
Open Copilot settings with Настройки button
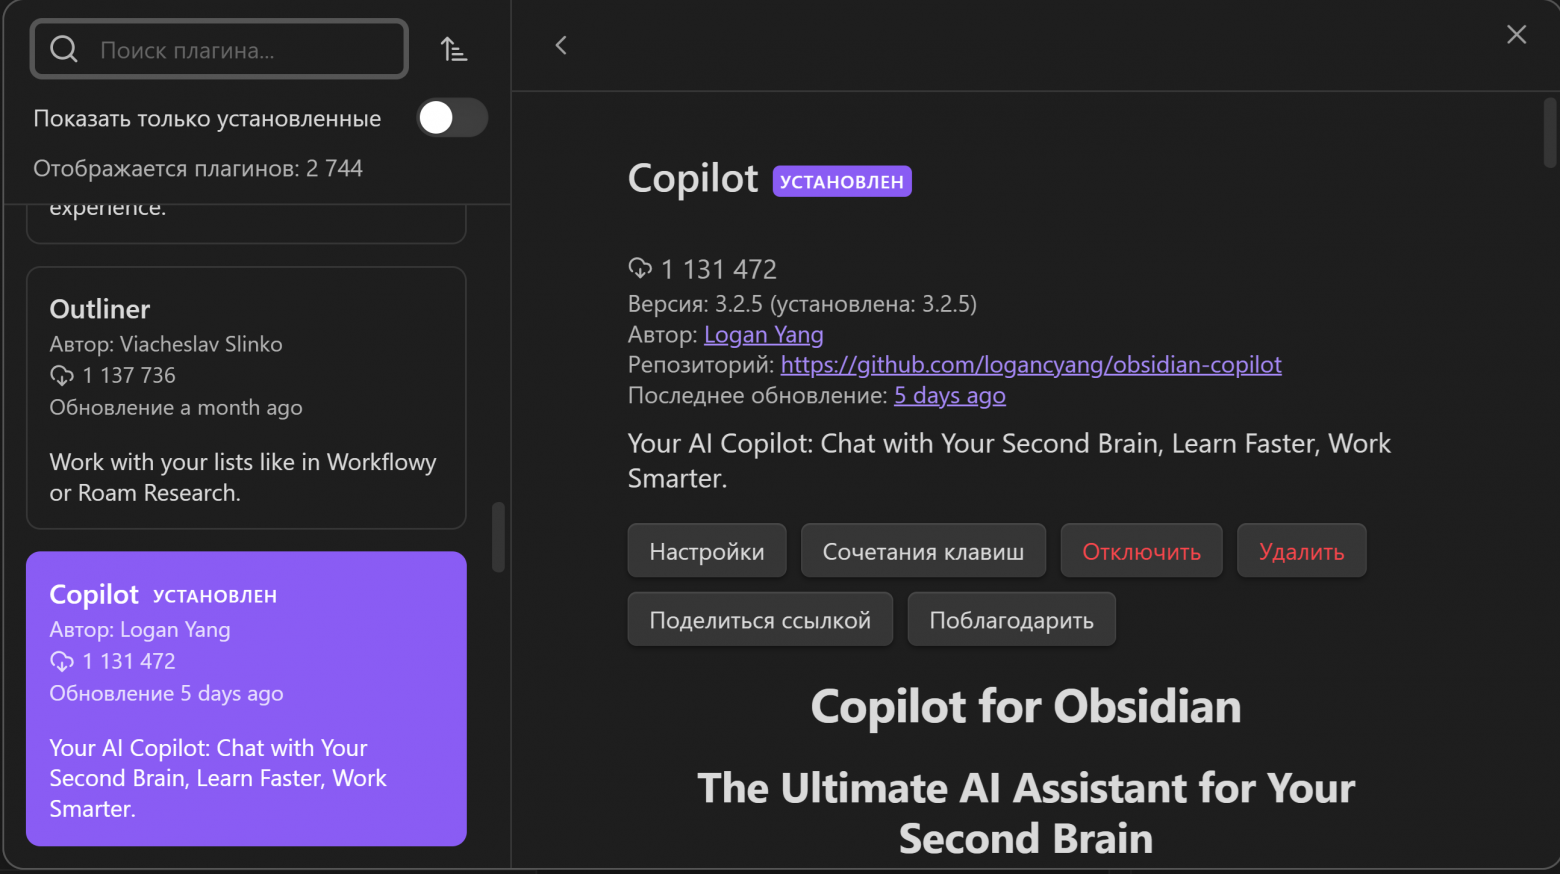coord(707,551)
